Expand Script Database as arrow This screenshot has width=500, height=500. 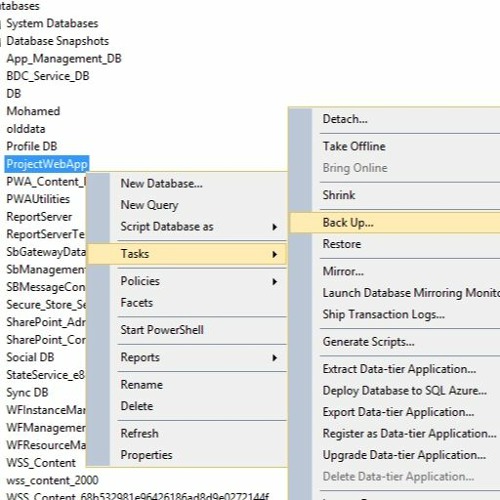click(274, 227)
